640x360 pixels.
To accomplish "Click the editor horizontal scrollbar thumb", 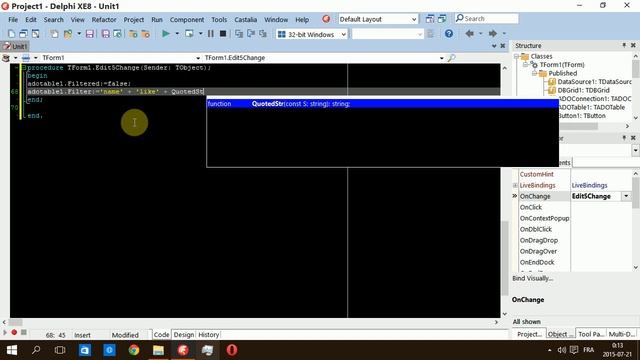I will point(16,322).
